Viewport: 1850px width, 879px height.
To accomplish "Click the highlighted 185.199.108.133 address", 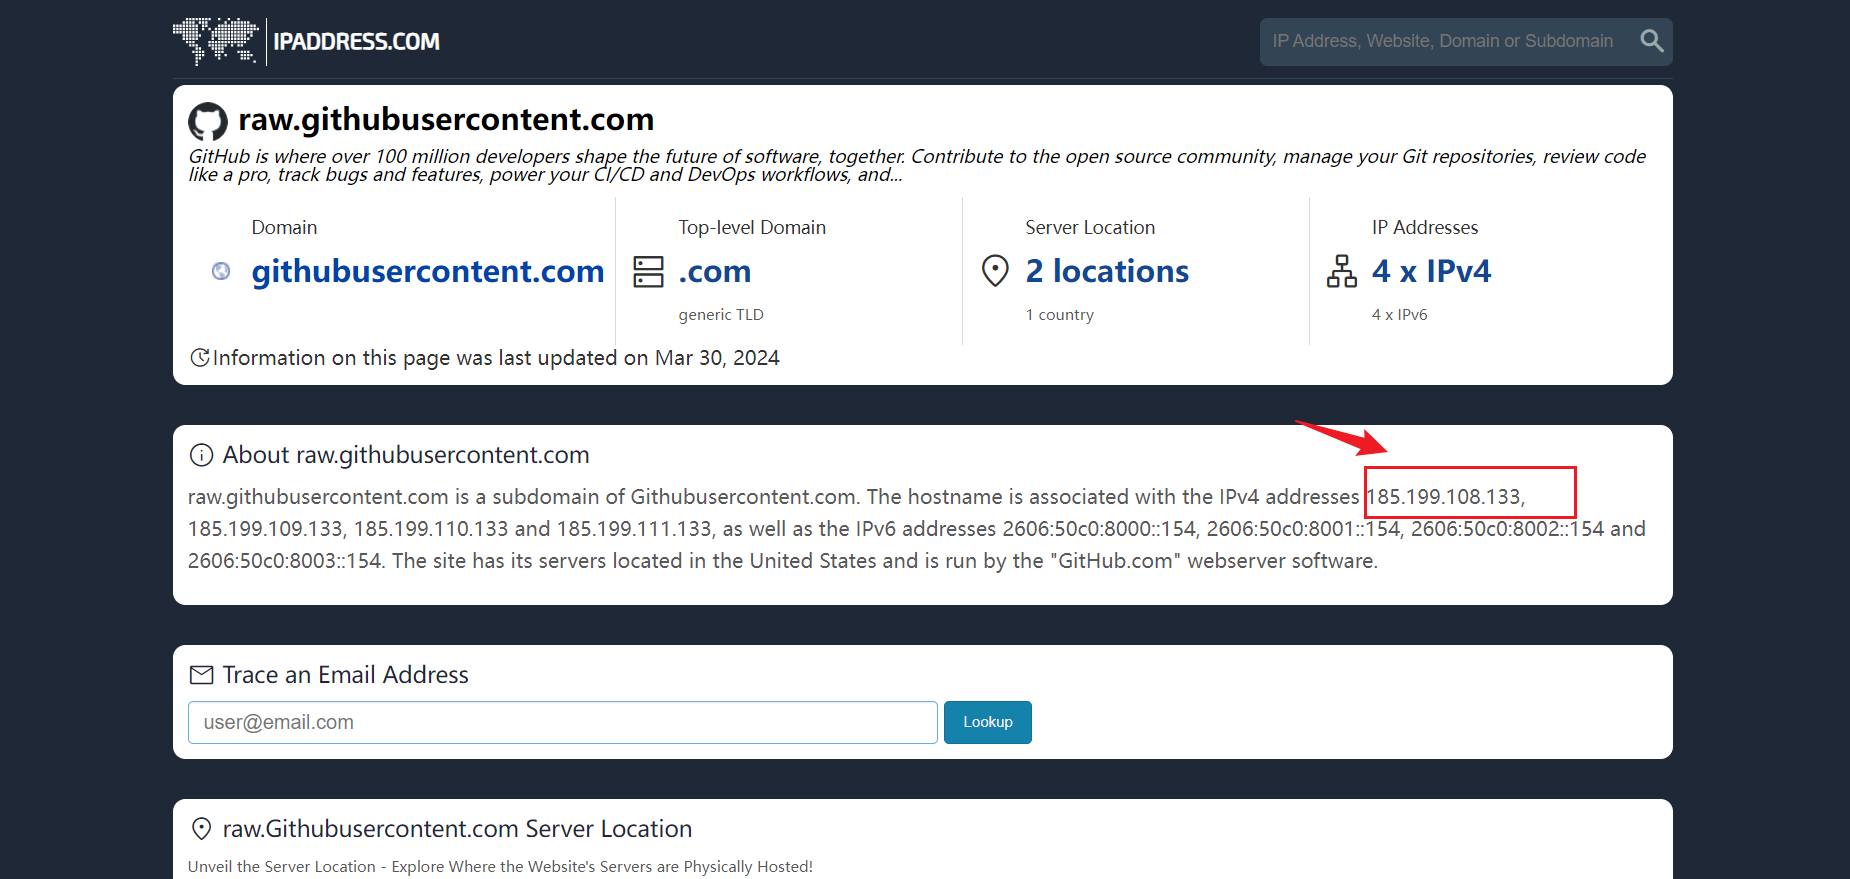I will 1444,497.
